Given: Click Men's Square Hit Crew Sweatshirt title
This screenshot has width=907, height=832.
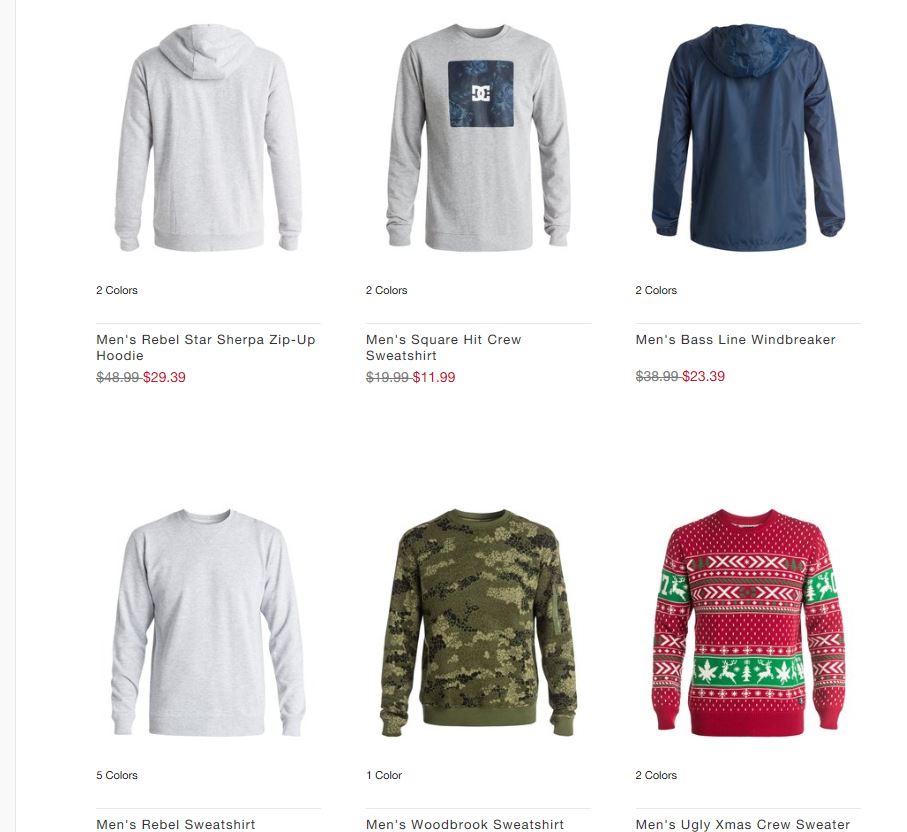Looking at the screenshot, I should click(x=444, y=347).
